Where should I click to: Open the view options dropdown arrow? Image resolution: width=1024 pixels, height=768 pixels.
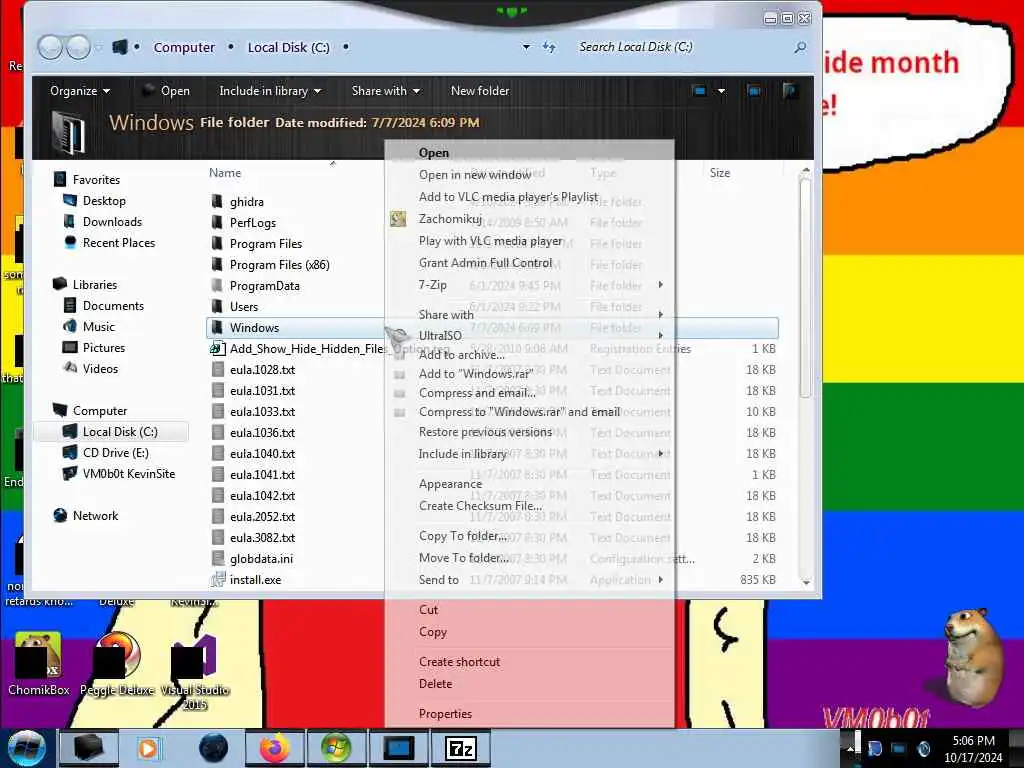pyautogui.click(x=721, y=91)
